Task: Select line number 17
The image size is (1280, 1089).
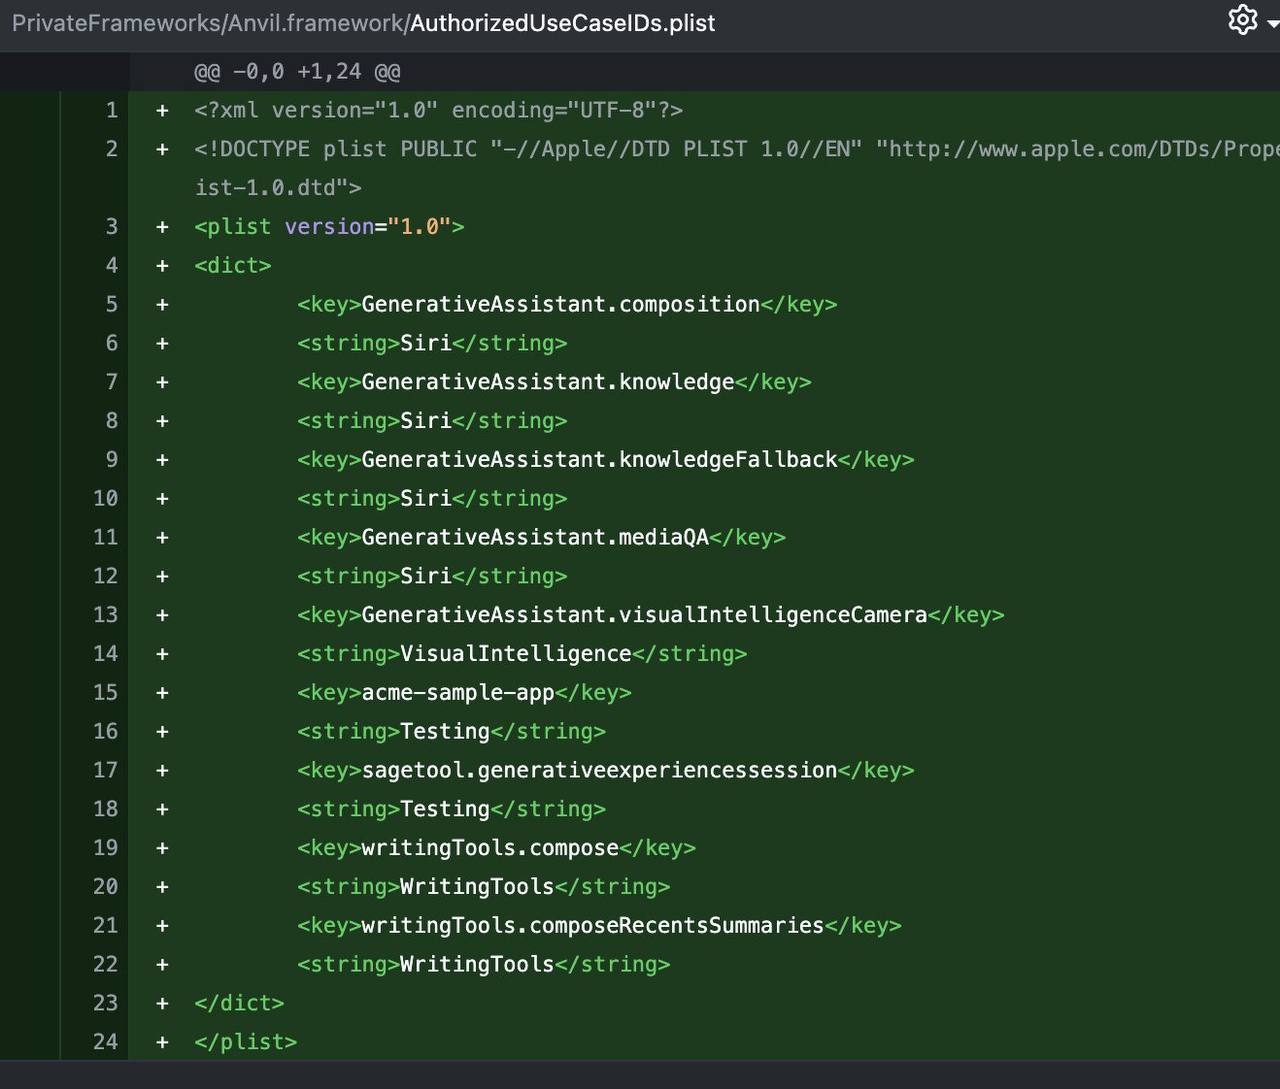Action: (105, 770)
